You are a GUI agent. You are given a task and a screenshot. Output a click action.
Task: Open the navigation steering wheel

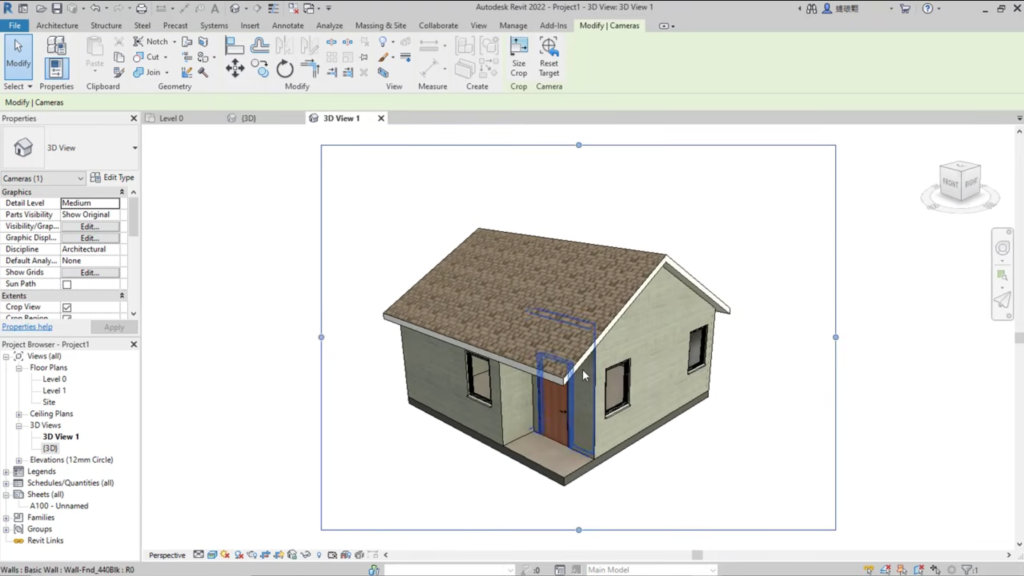click(x=1002, y=248)
